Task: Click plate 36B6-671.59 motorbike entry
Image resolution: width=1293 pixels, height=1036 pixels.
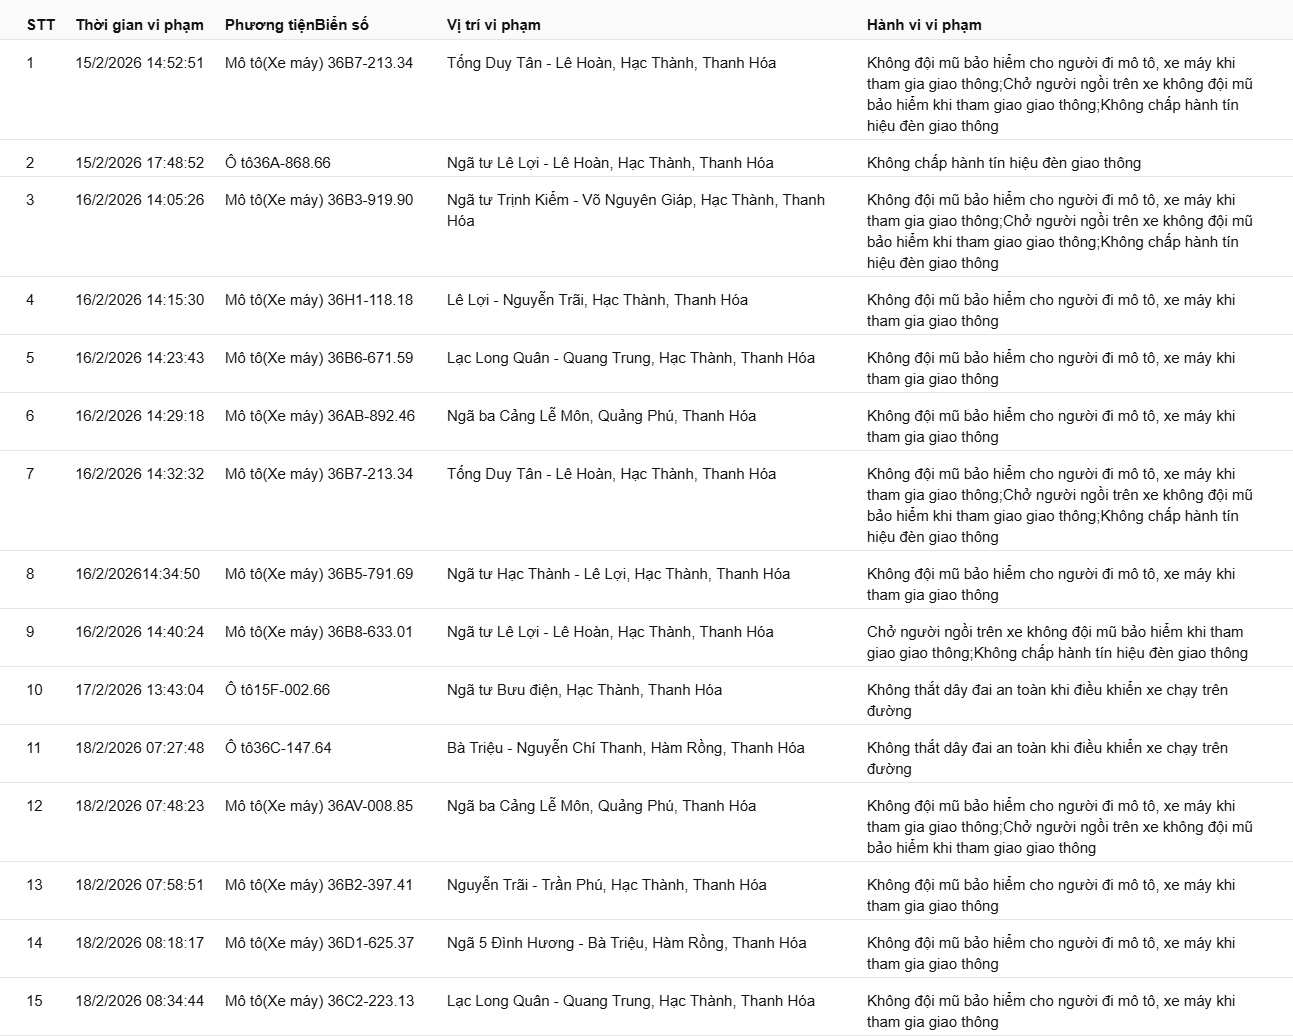Action: tap(319, 358)
